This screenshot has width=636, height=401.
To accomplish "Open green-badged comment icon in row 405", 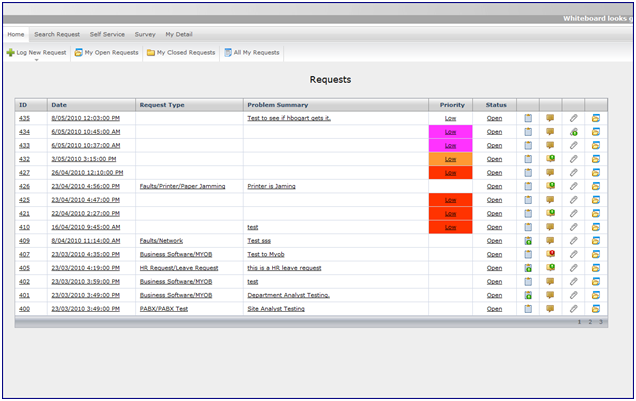I will [550, 268].
